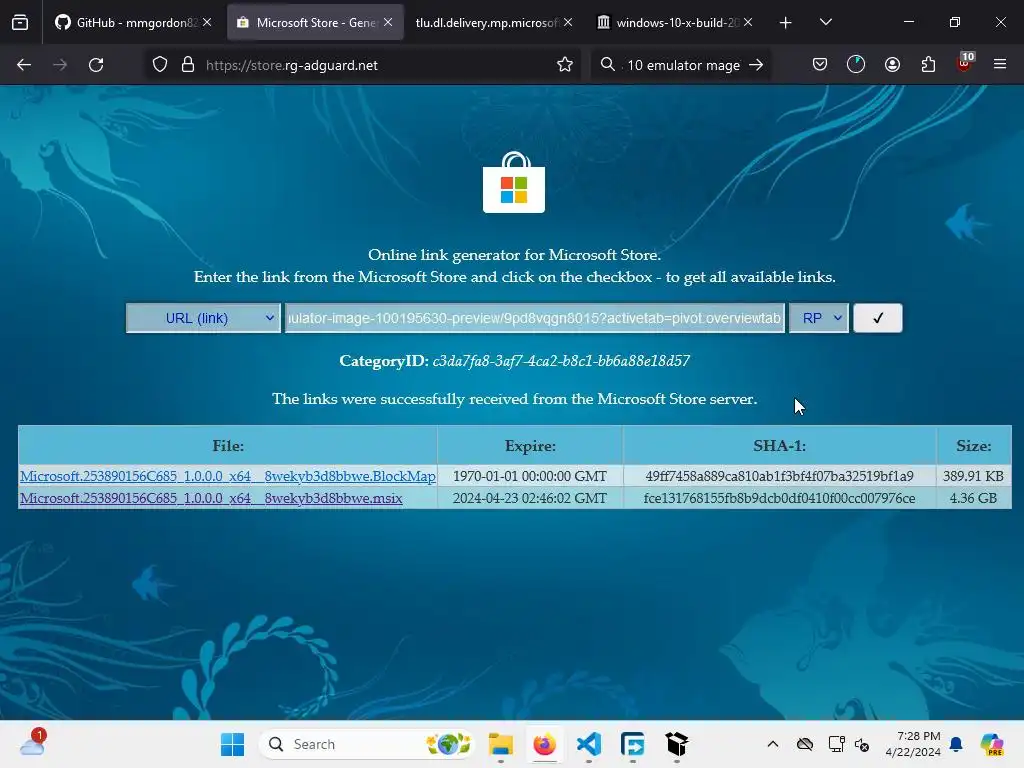Open Copilot preview icon

[992, 744]
